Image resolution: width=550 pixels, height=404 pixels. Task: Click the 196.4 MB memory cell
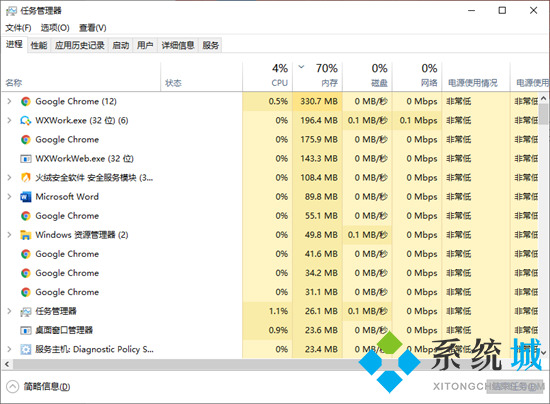(318, 121)
